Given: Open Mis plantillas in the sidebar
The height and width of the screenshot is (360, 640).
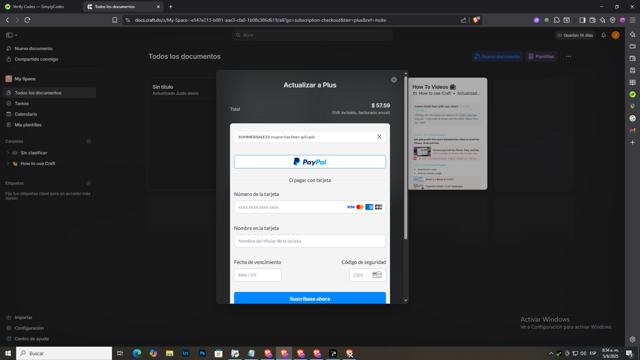Looking at the screenshot, I should click(x=27, y=124).
